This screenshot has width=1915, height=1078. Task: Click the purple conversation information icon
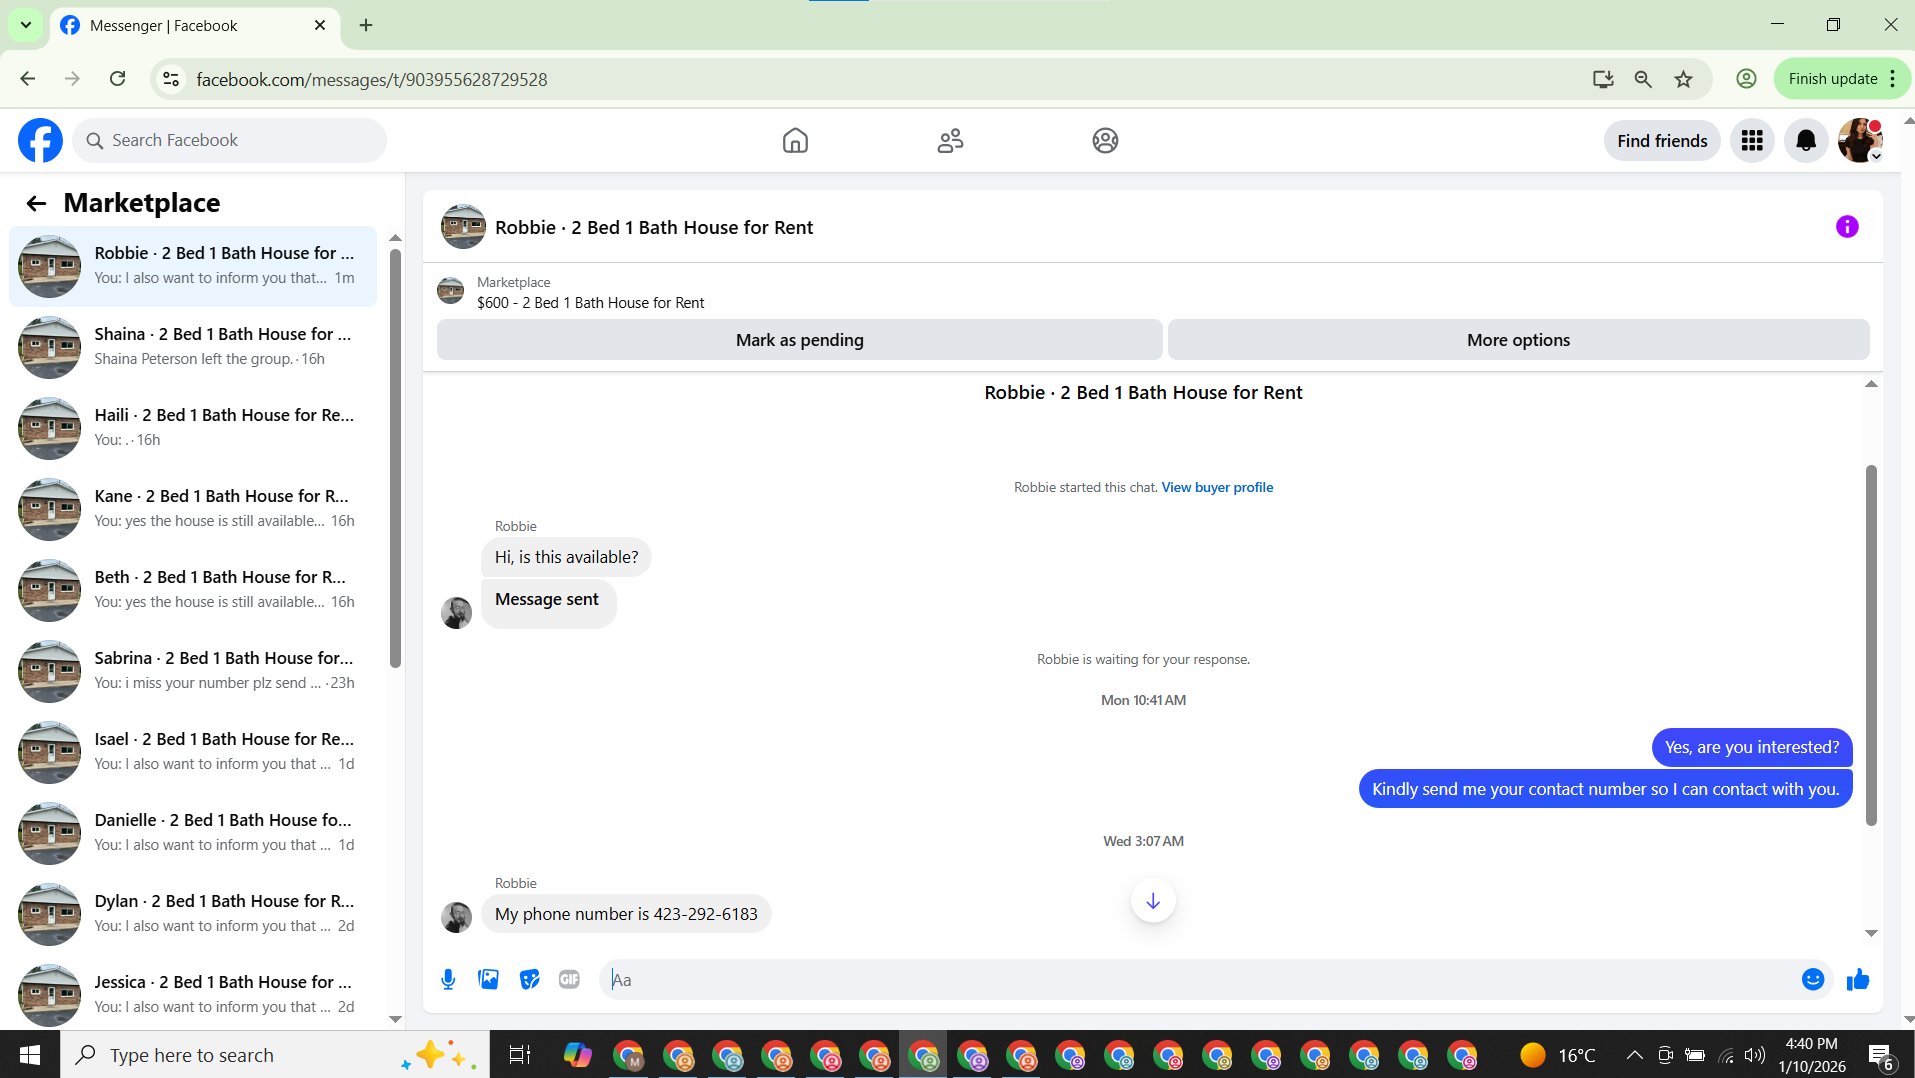click(1847, 227)
